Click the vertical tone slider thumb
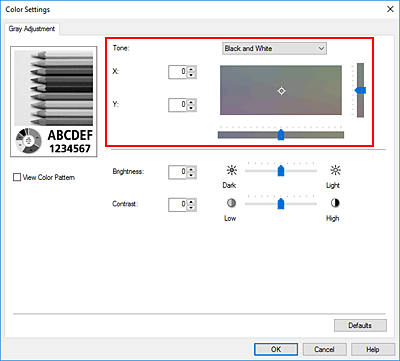This screenshot has width=400, height=361. 360,90
